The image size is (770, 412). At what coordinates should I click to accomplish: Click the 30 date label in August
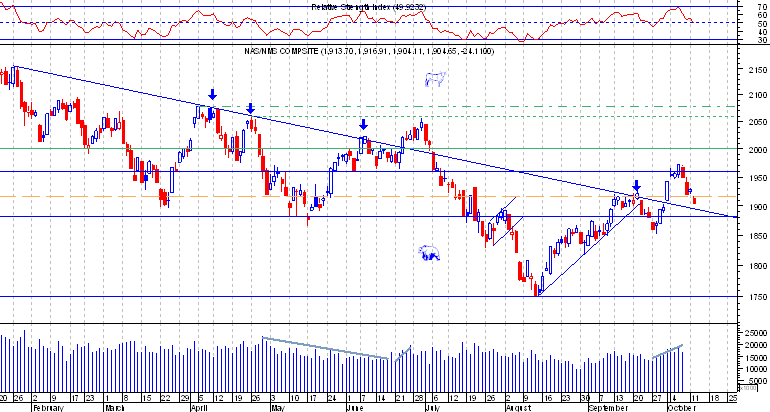pyautogui.click(x=585, y=398)
